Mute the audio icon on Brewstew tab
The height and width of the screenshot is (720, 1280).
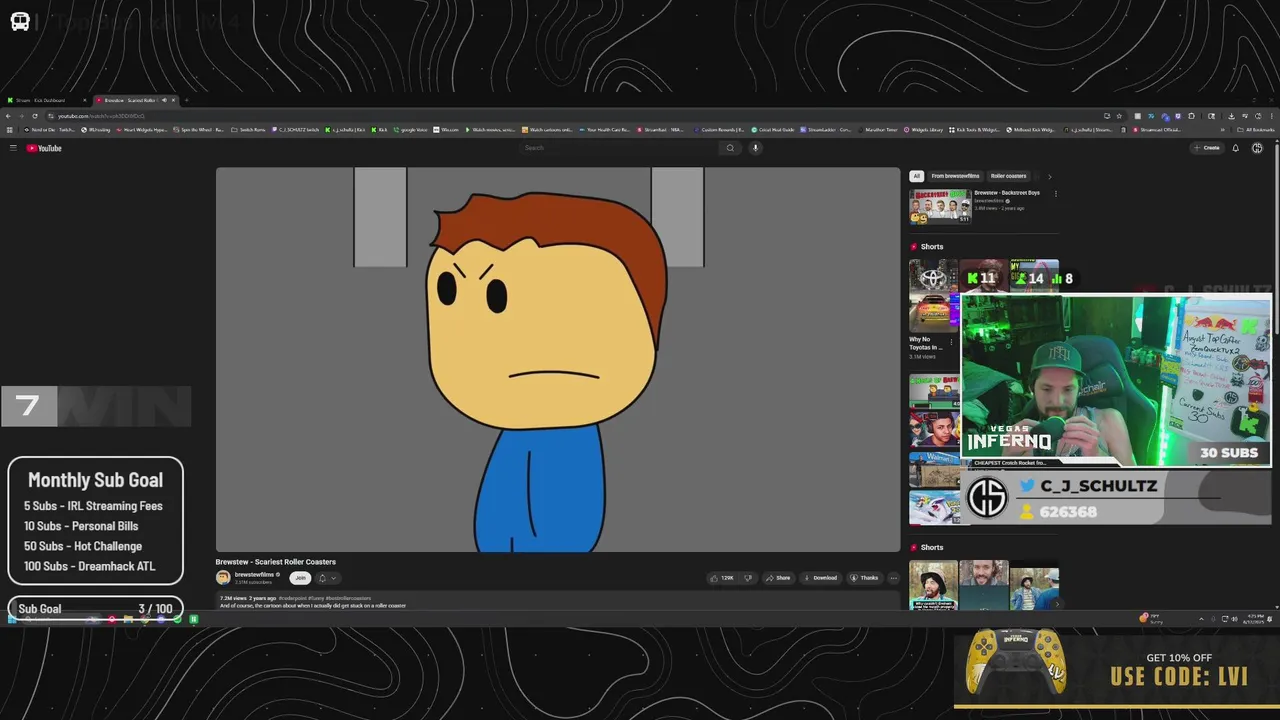point(164,100)
